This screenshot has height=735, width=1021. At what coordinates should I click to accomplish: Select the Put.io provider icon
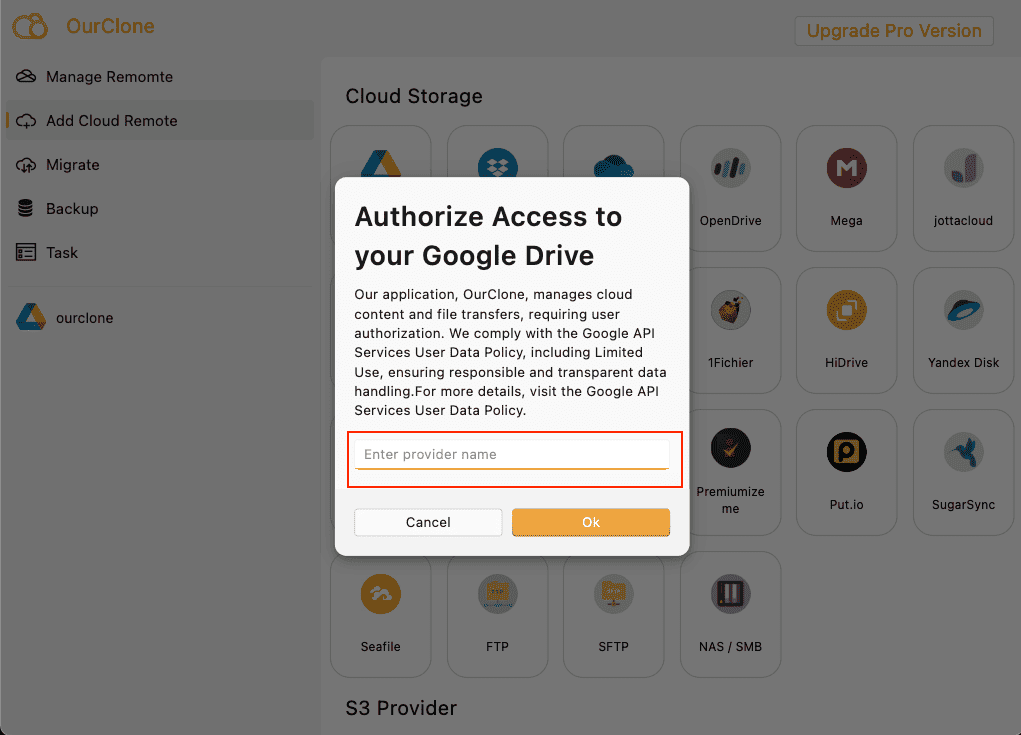846,454
